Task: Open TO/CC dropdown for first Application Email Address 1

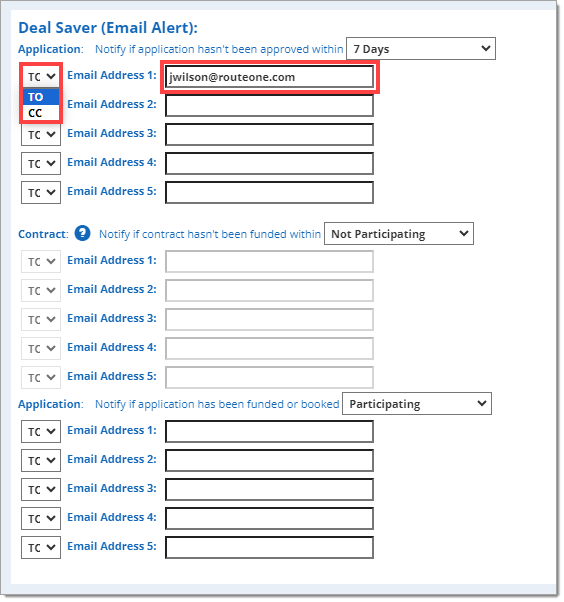Action: click(x=41, y=77)
